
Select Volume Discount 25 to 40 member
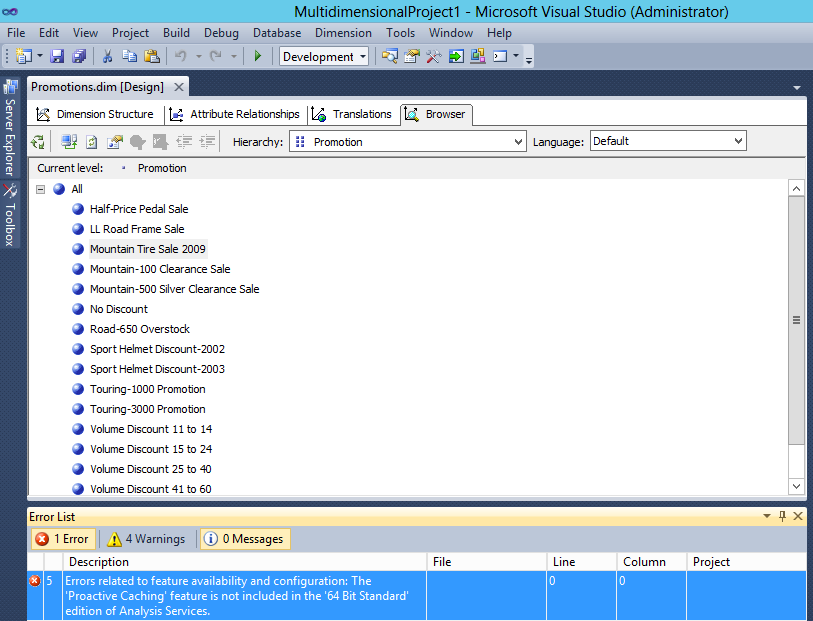[150, 469]
